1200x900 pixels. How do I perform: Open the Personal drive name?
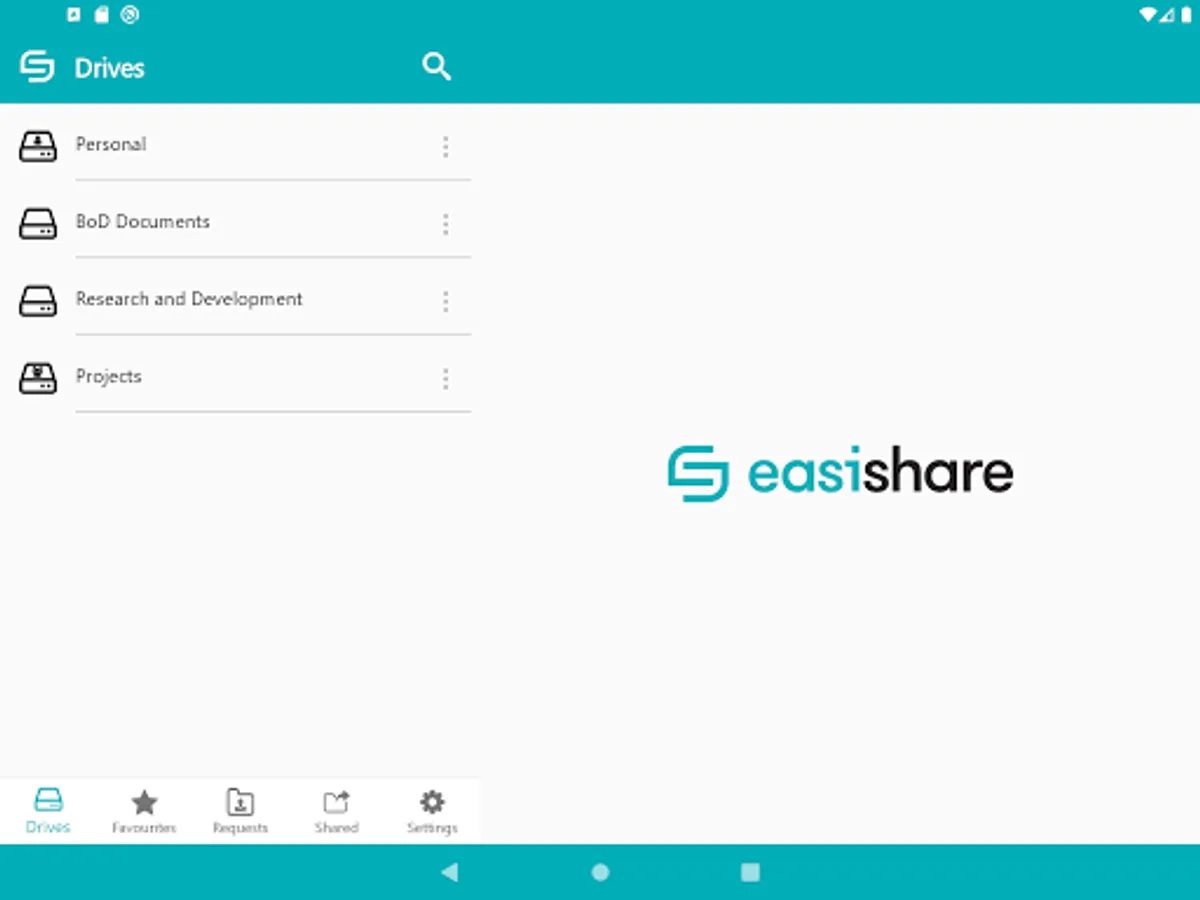[x=111, y=144]
